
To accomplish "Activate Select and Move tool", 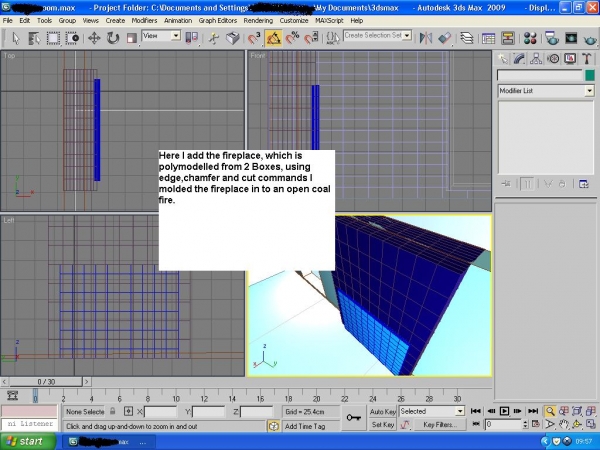I will [x=94, y=38].
